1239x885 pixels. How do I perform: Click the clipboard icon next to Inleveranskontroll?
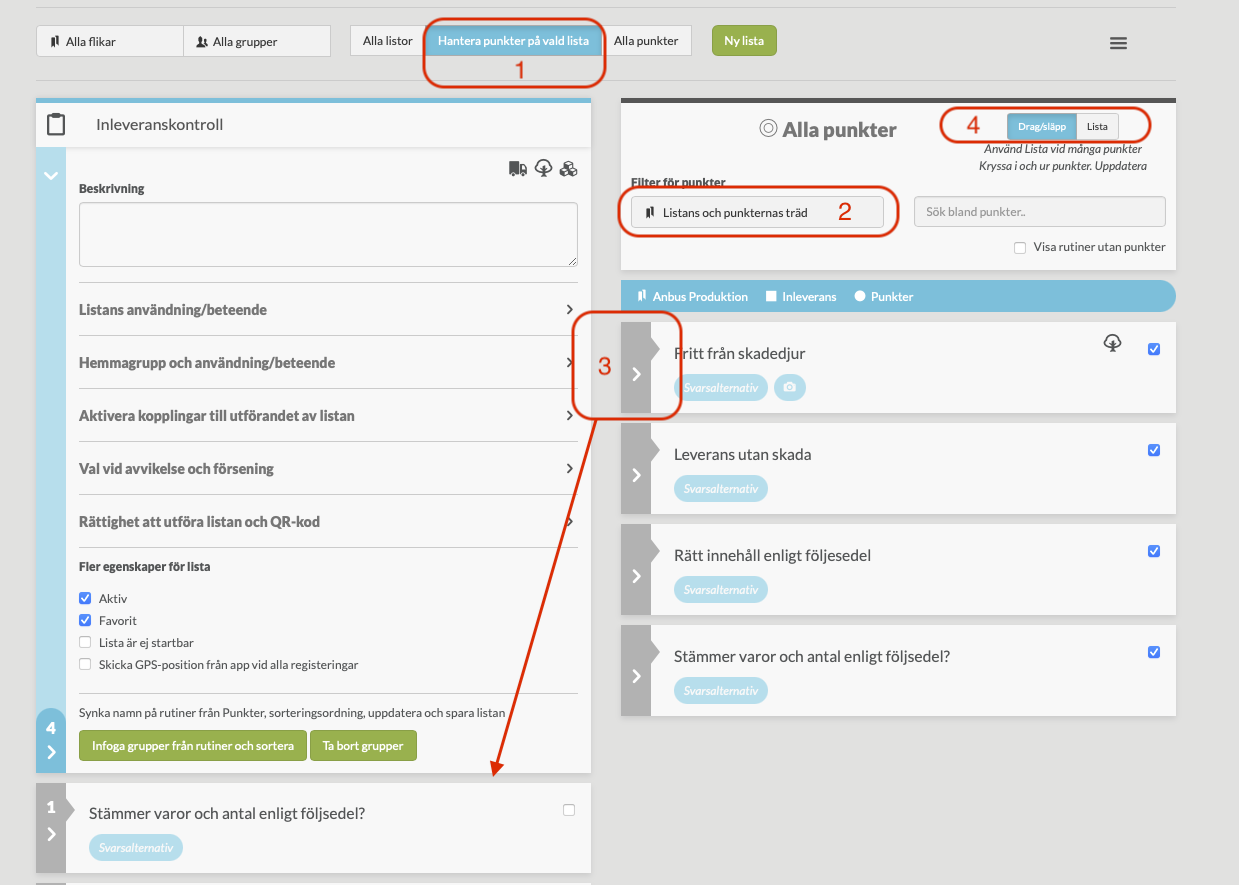[x=56, y=125]
